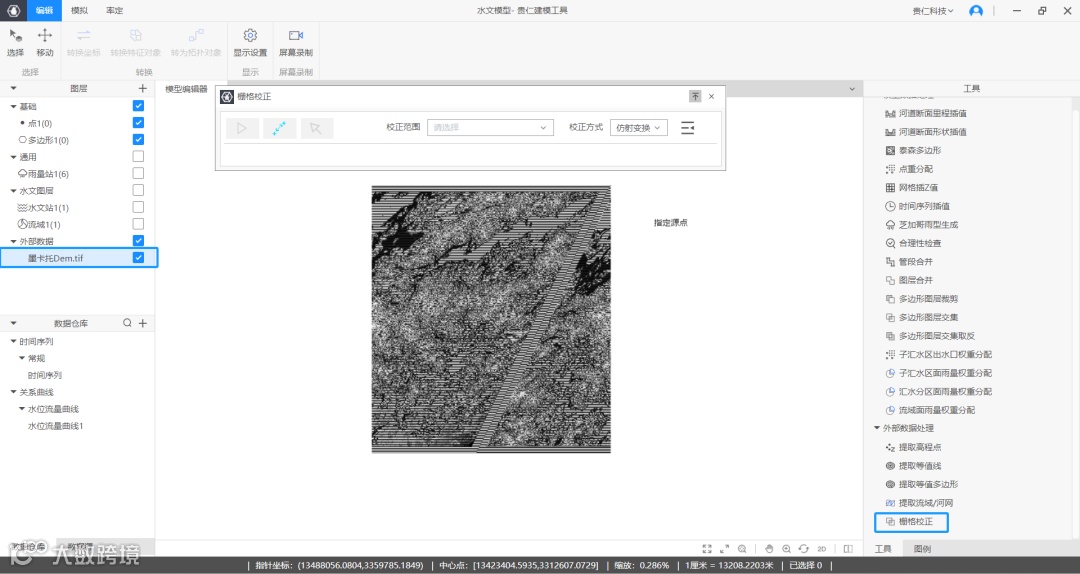Select the 模型编辑器 tab
Image resolution: width=1080 pixels, height=574 pixels.
click(186, 89)
